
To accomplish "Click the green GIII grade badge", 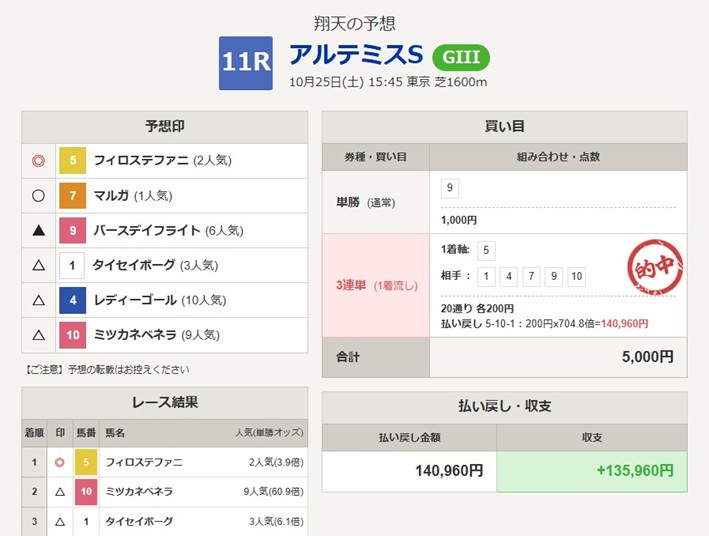I will coord(461,55).
